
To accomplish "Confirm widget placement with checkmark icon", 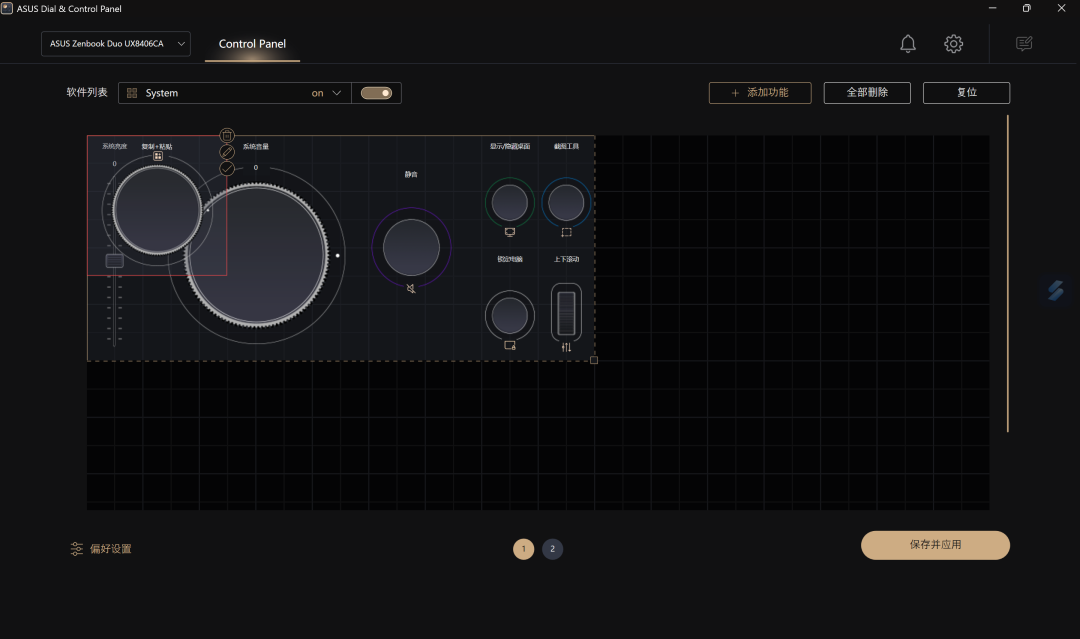I will click(x=227, y=168).
